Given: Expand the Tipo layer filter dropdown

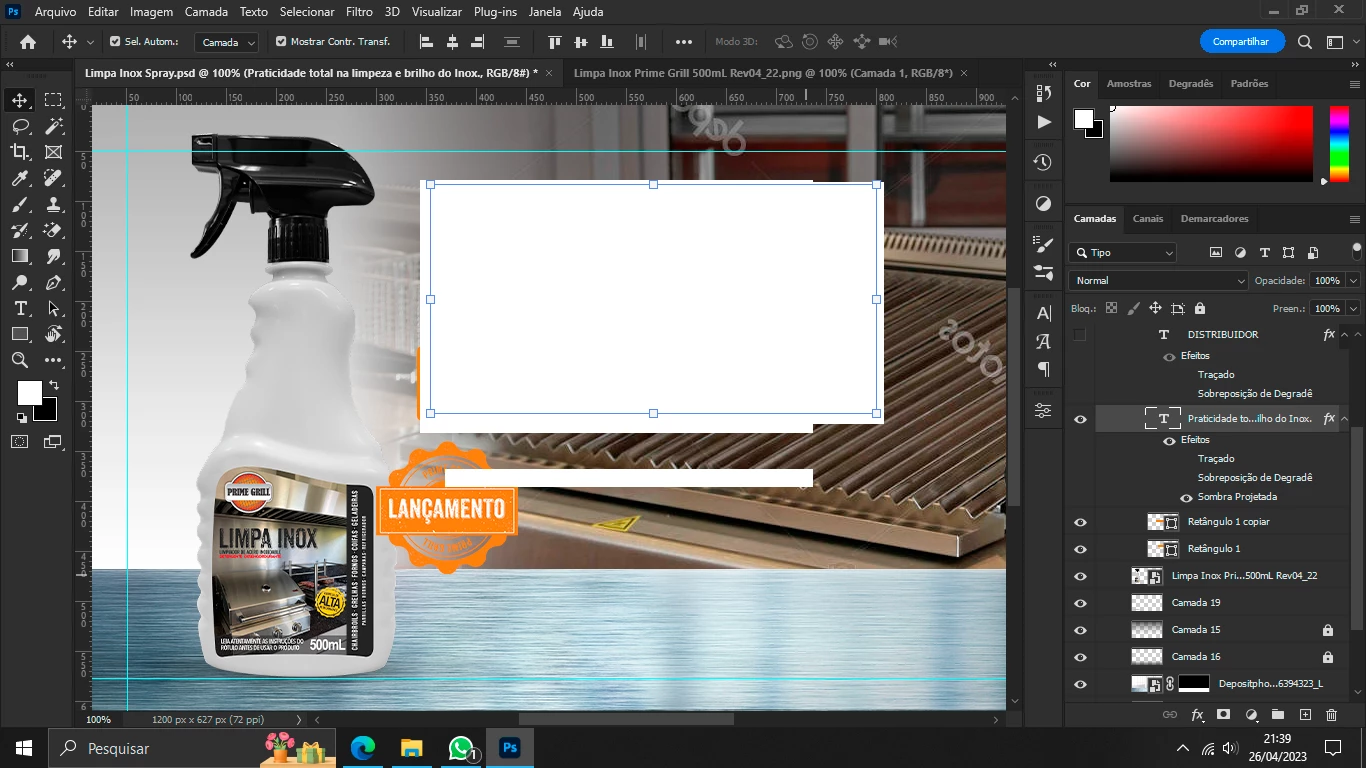Looking at the screenshot, I should point(1122,253).
